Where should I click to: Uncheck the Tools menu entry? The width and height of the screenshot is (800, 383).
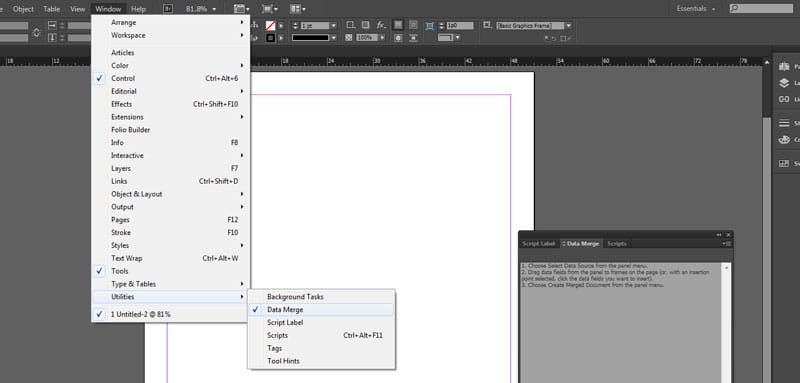(x=171, y=271)
